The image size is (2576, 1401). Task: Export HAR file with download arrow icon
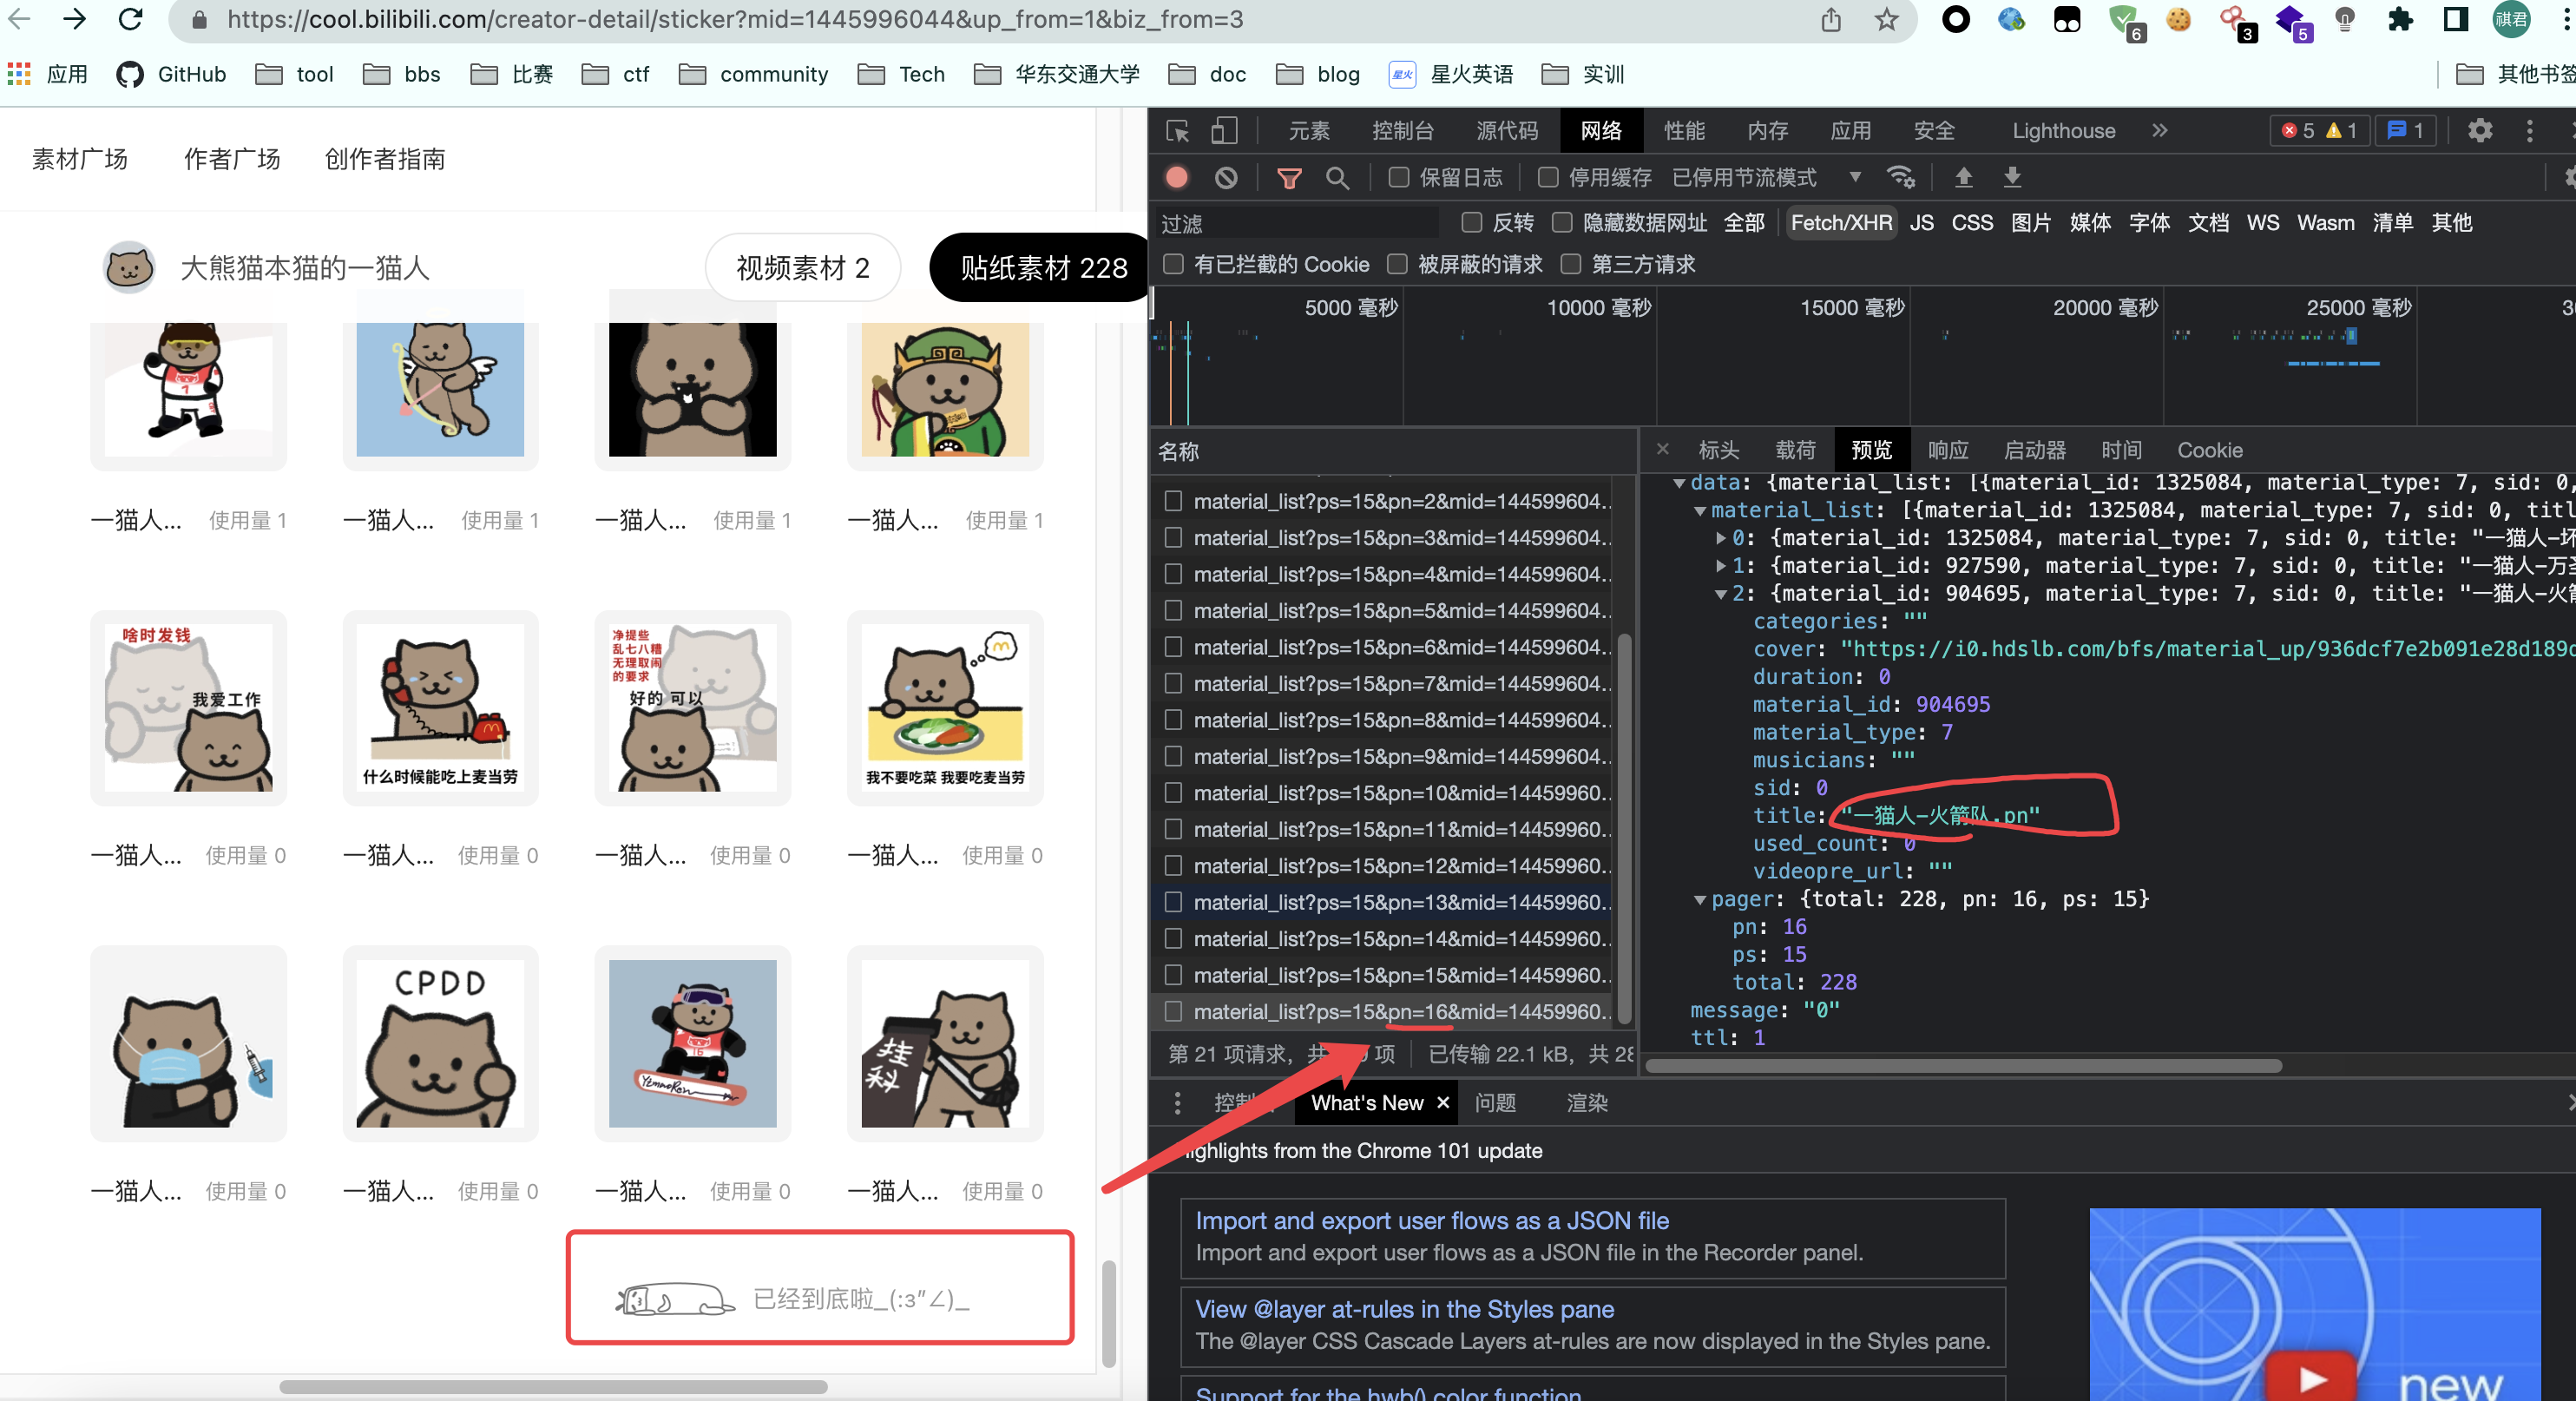[x=2012, y=177]
